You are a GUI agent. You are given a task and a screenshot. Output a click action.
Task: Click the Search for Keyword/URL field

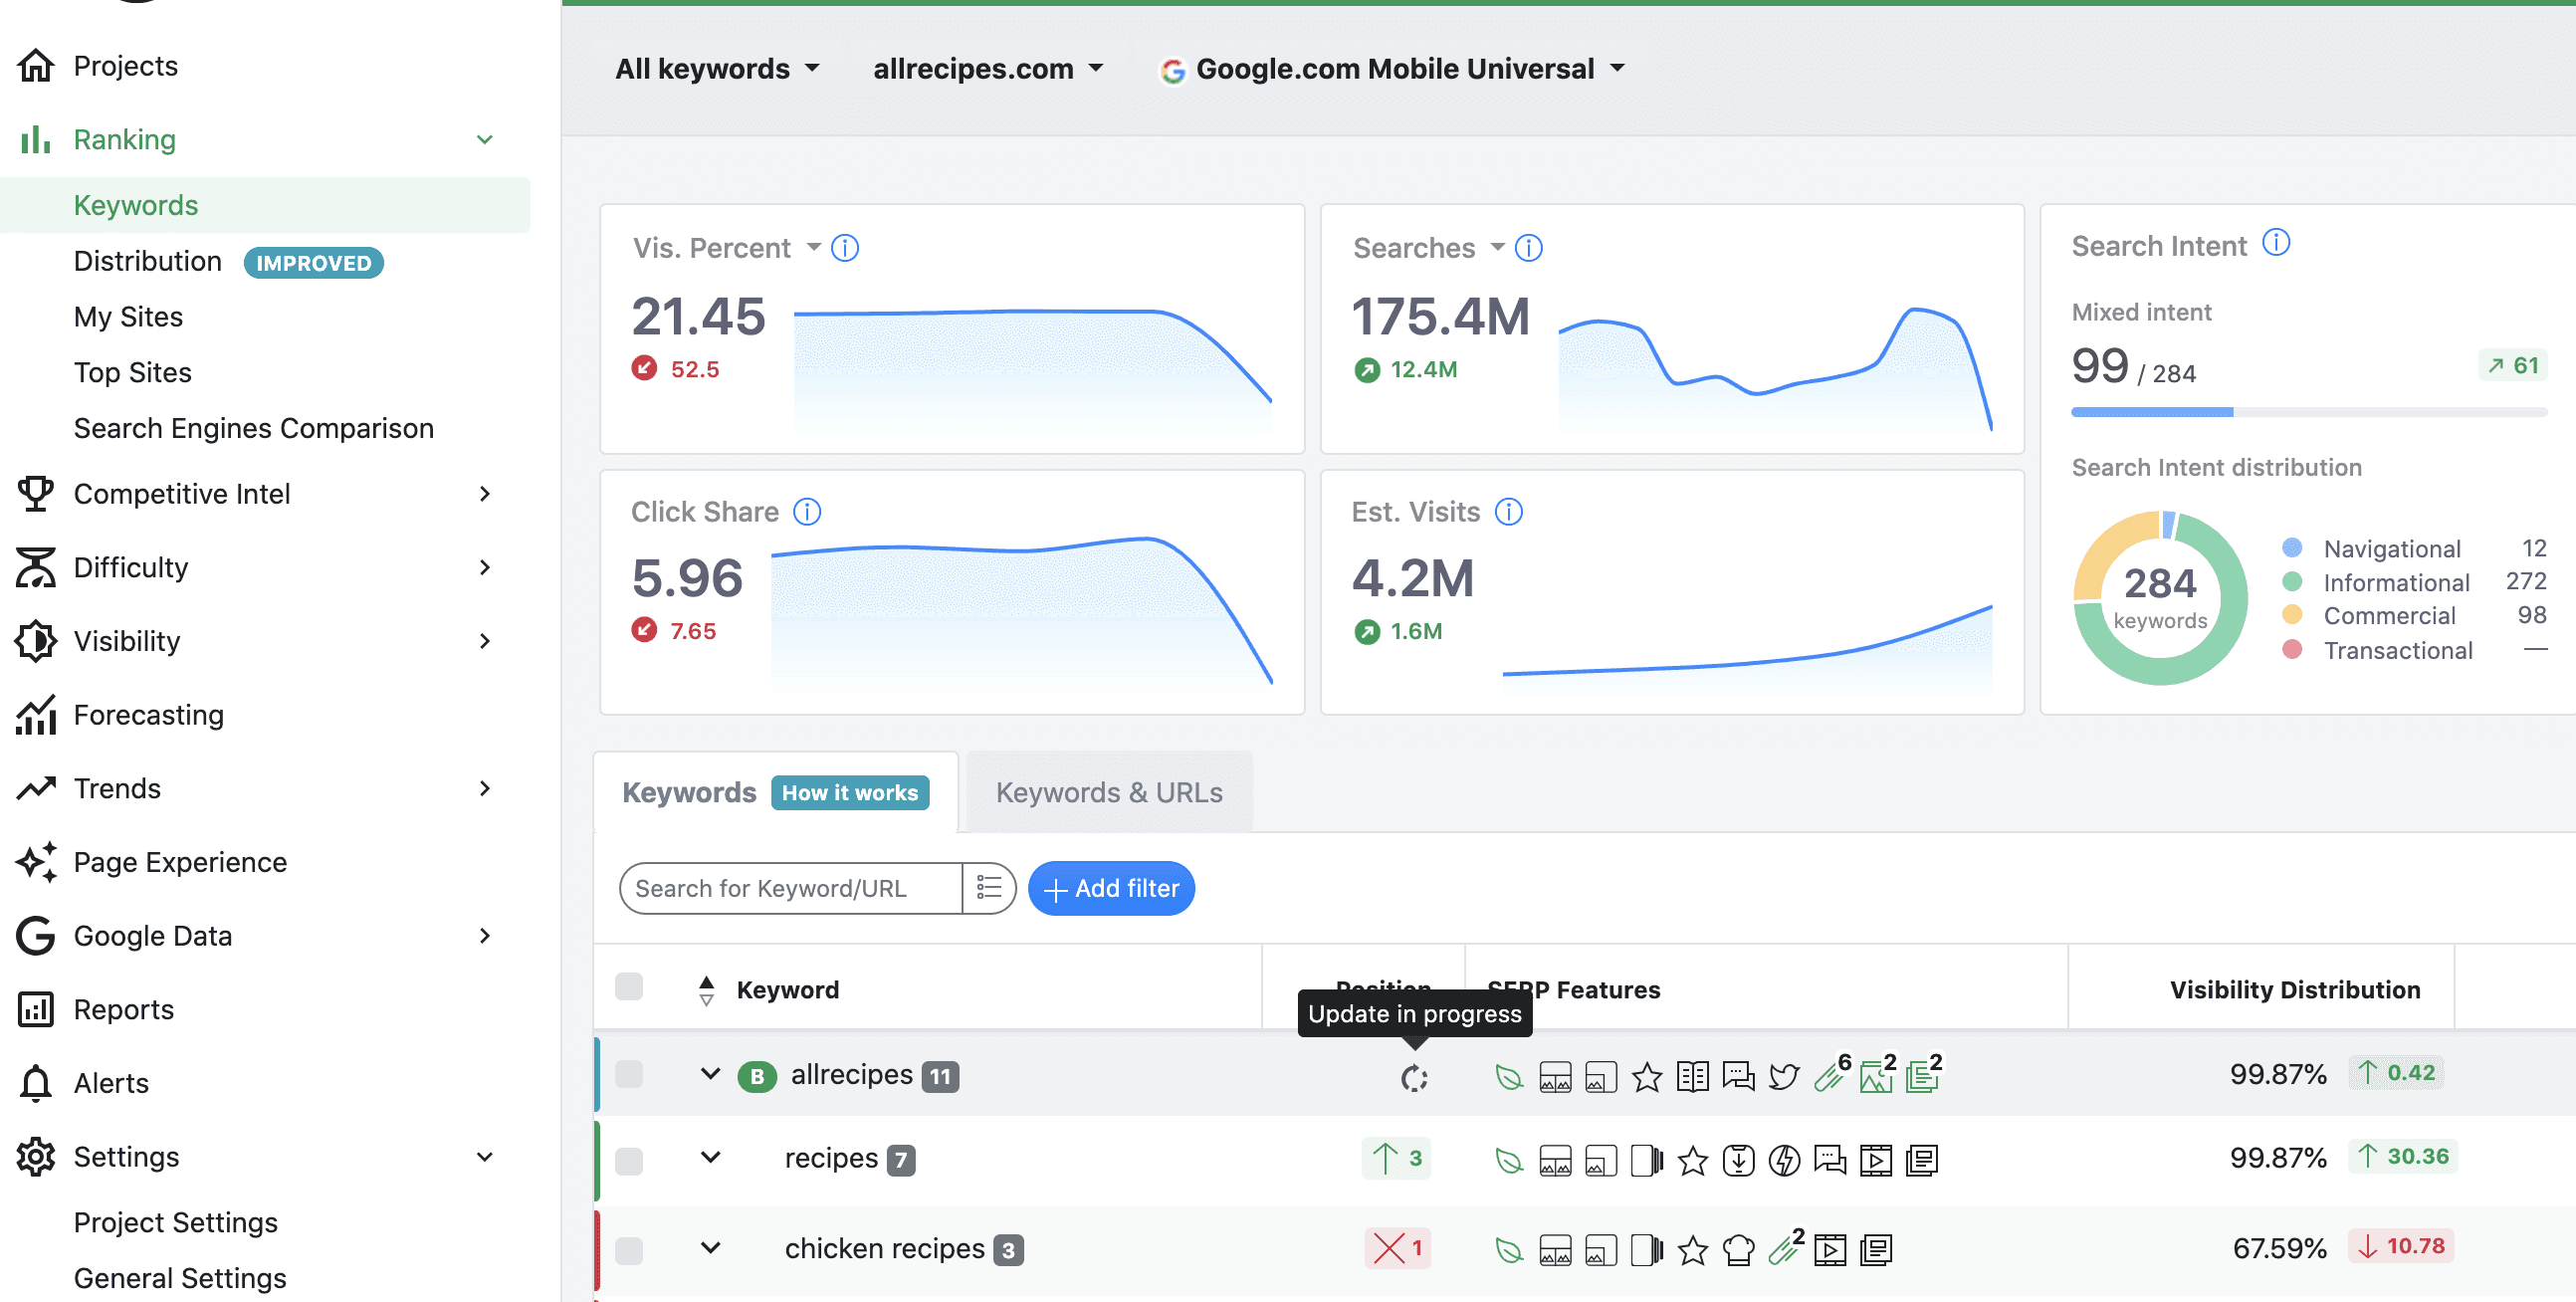(x=791, y=888)
